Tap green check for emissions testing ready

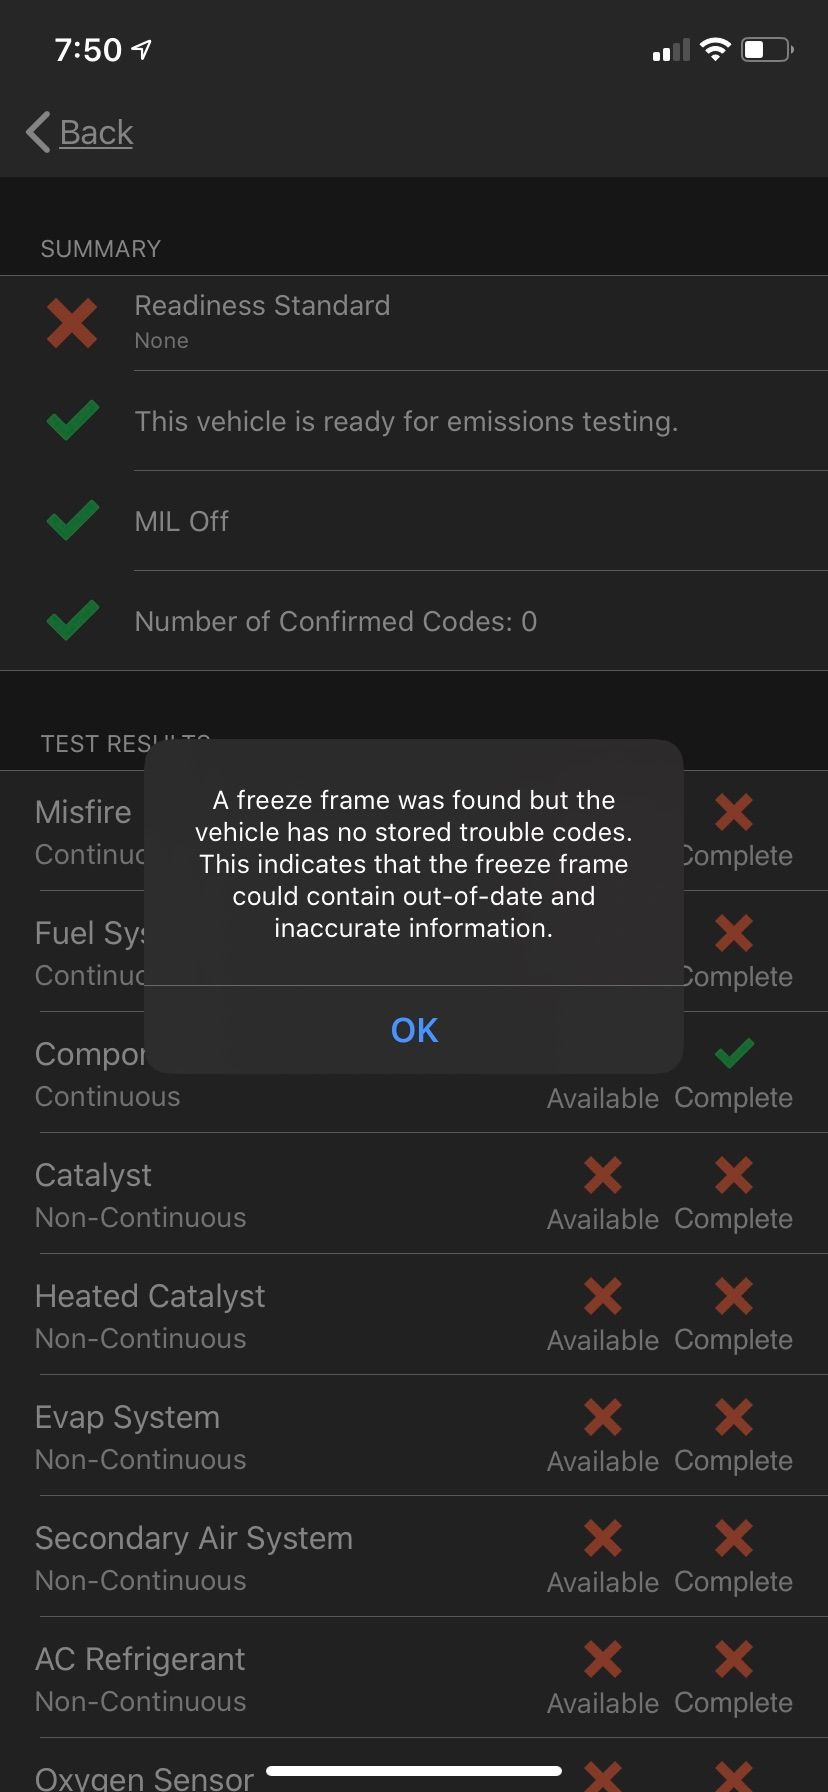click(72, 421)
